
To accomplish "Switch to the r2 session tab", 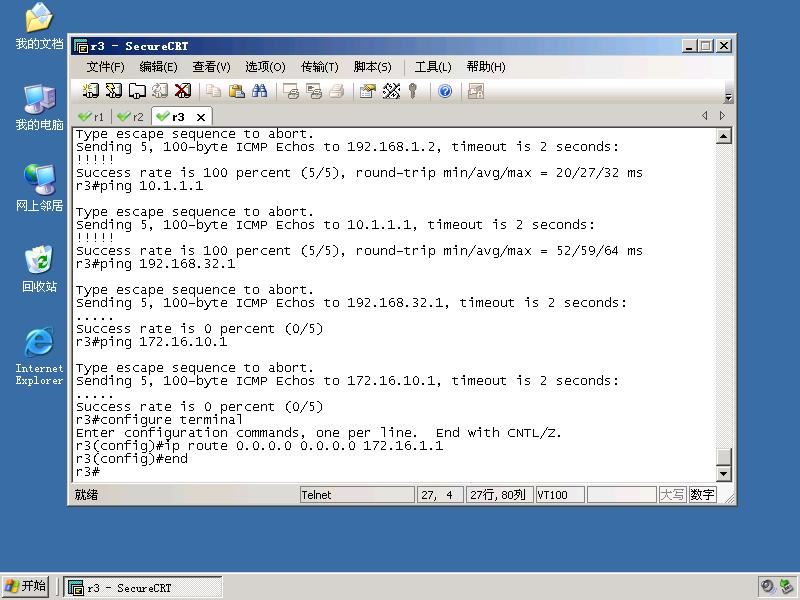I will (131, 117).
